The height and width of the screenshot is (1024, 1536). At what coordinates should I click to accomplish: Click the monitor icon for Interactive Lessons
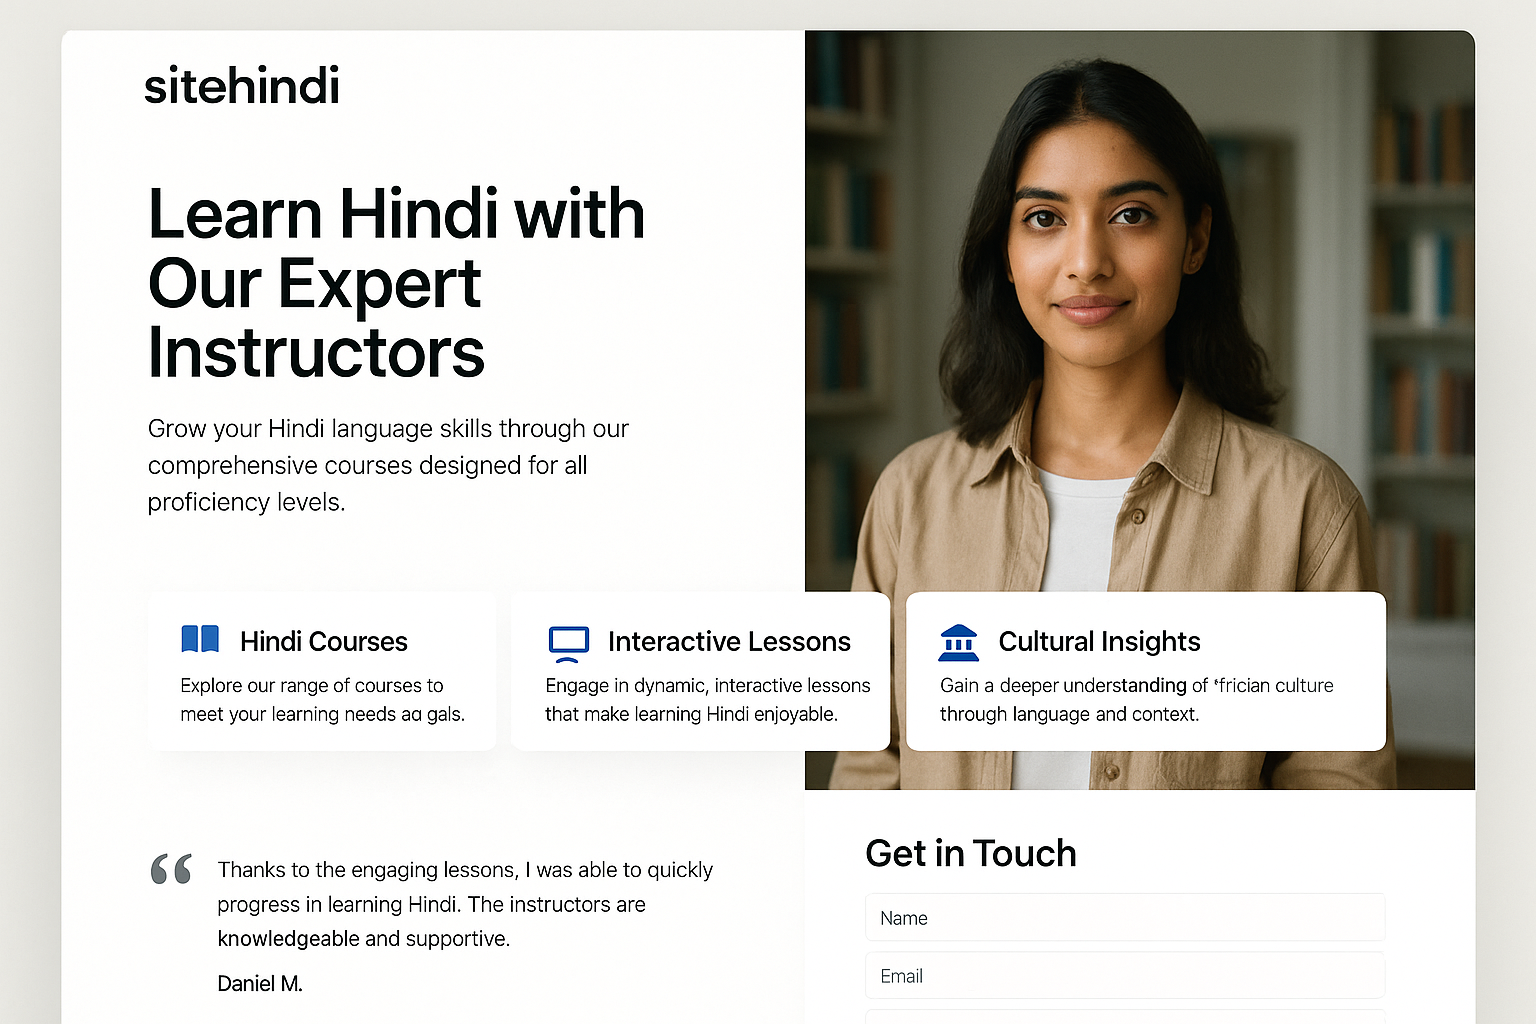tap(569, 644)
